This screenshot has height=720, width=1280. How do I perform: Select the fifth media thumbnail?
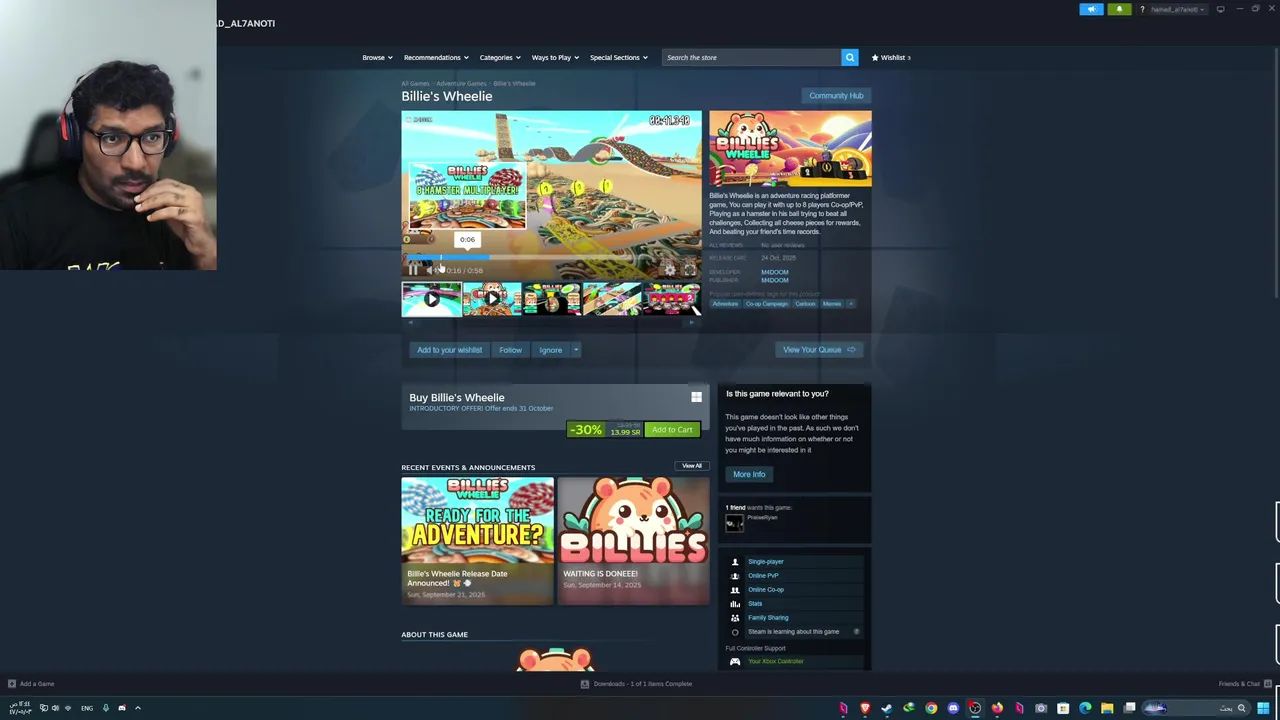(671, 298)
